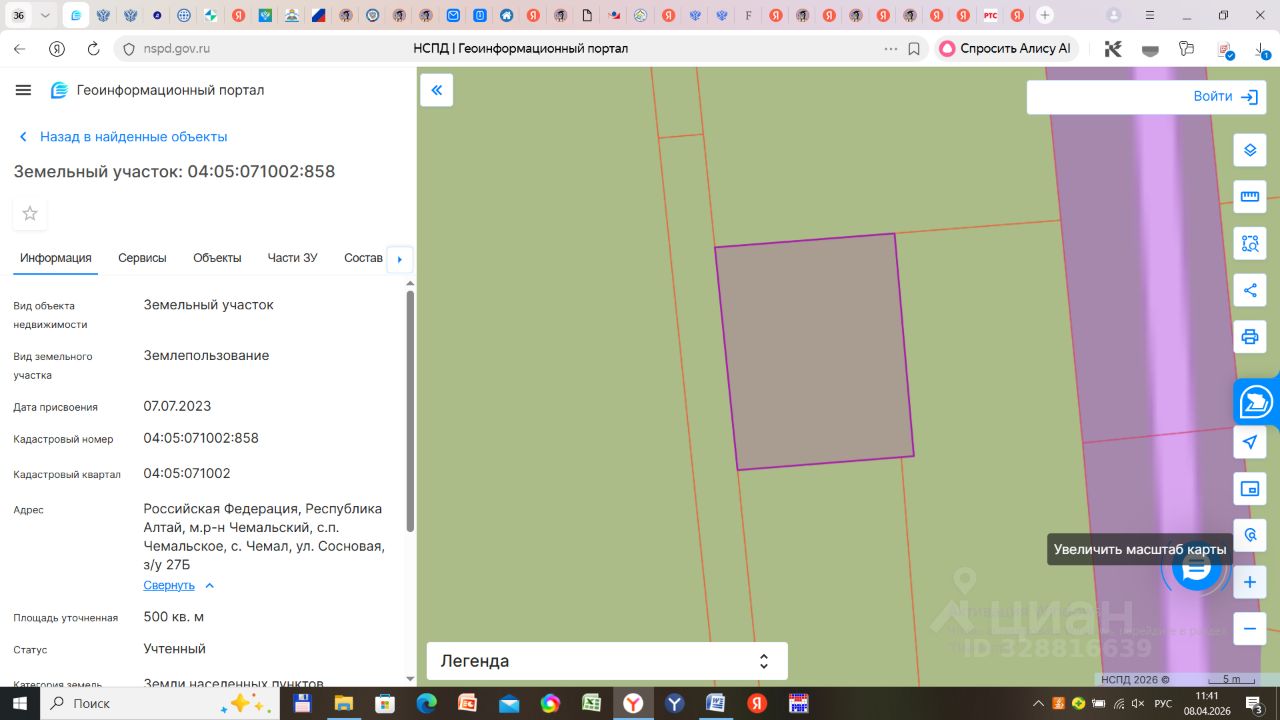The image size is (1280, 720).
Task: Open the blue assistant side widget
Action: (1256, 402)
